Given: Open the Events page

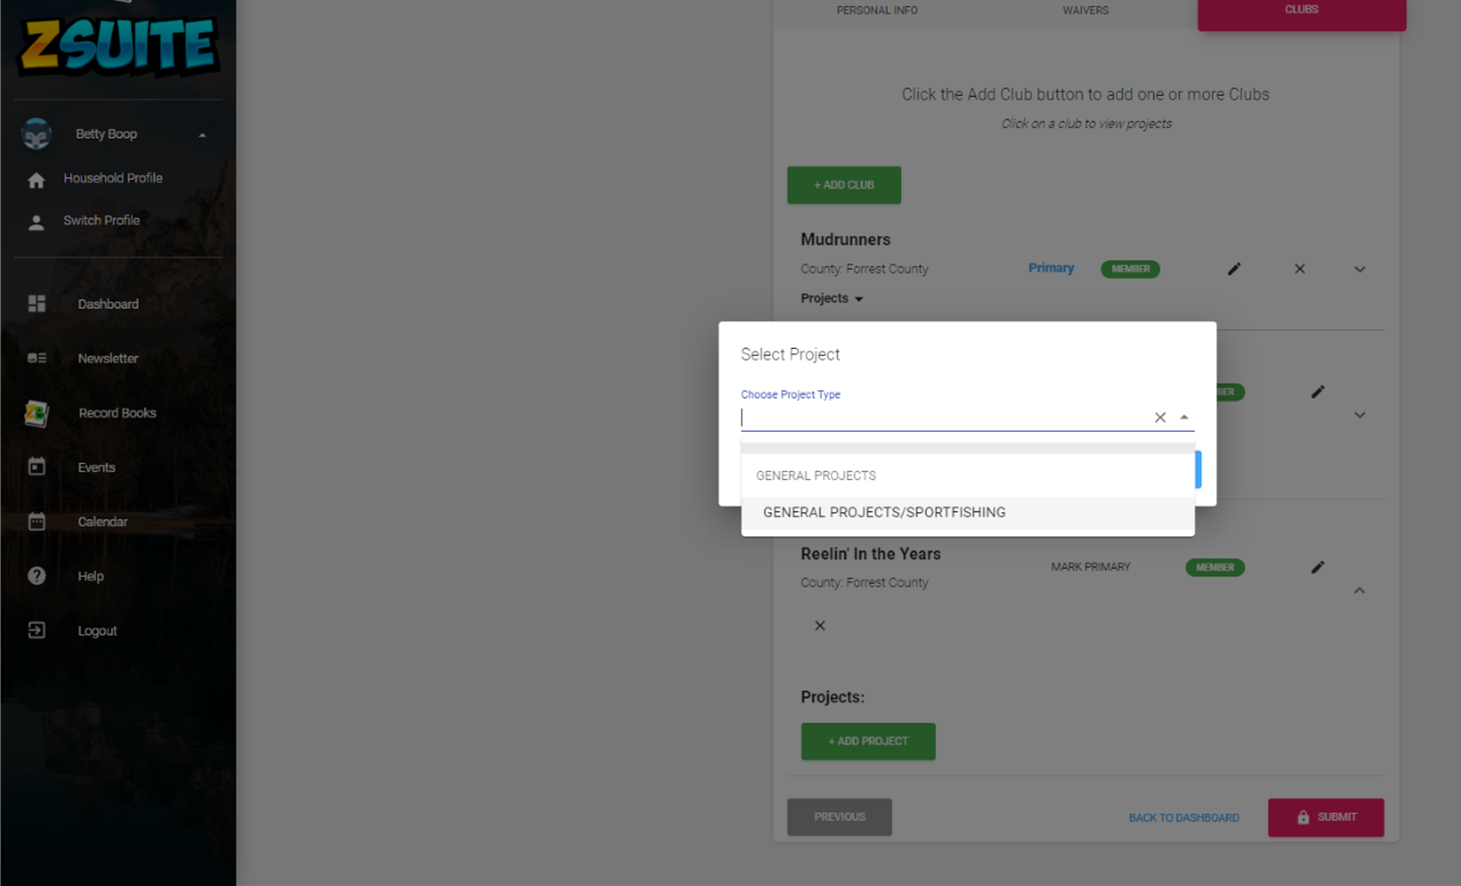Looking at the screenshot, I should (97, 467).
